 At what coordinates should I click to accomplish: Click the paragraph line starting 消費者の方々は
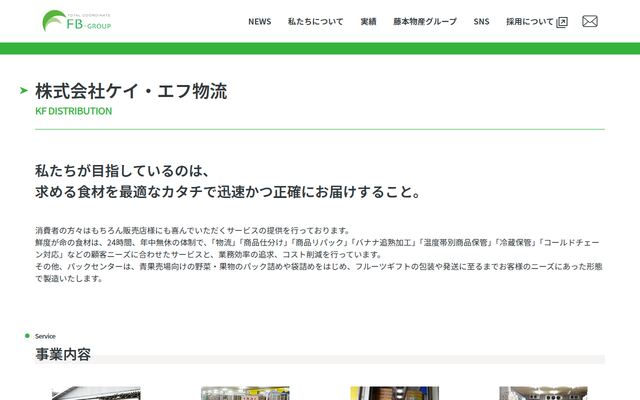193,230
